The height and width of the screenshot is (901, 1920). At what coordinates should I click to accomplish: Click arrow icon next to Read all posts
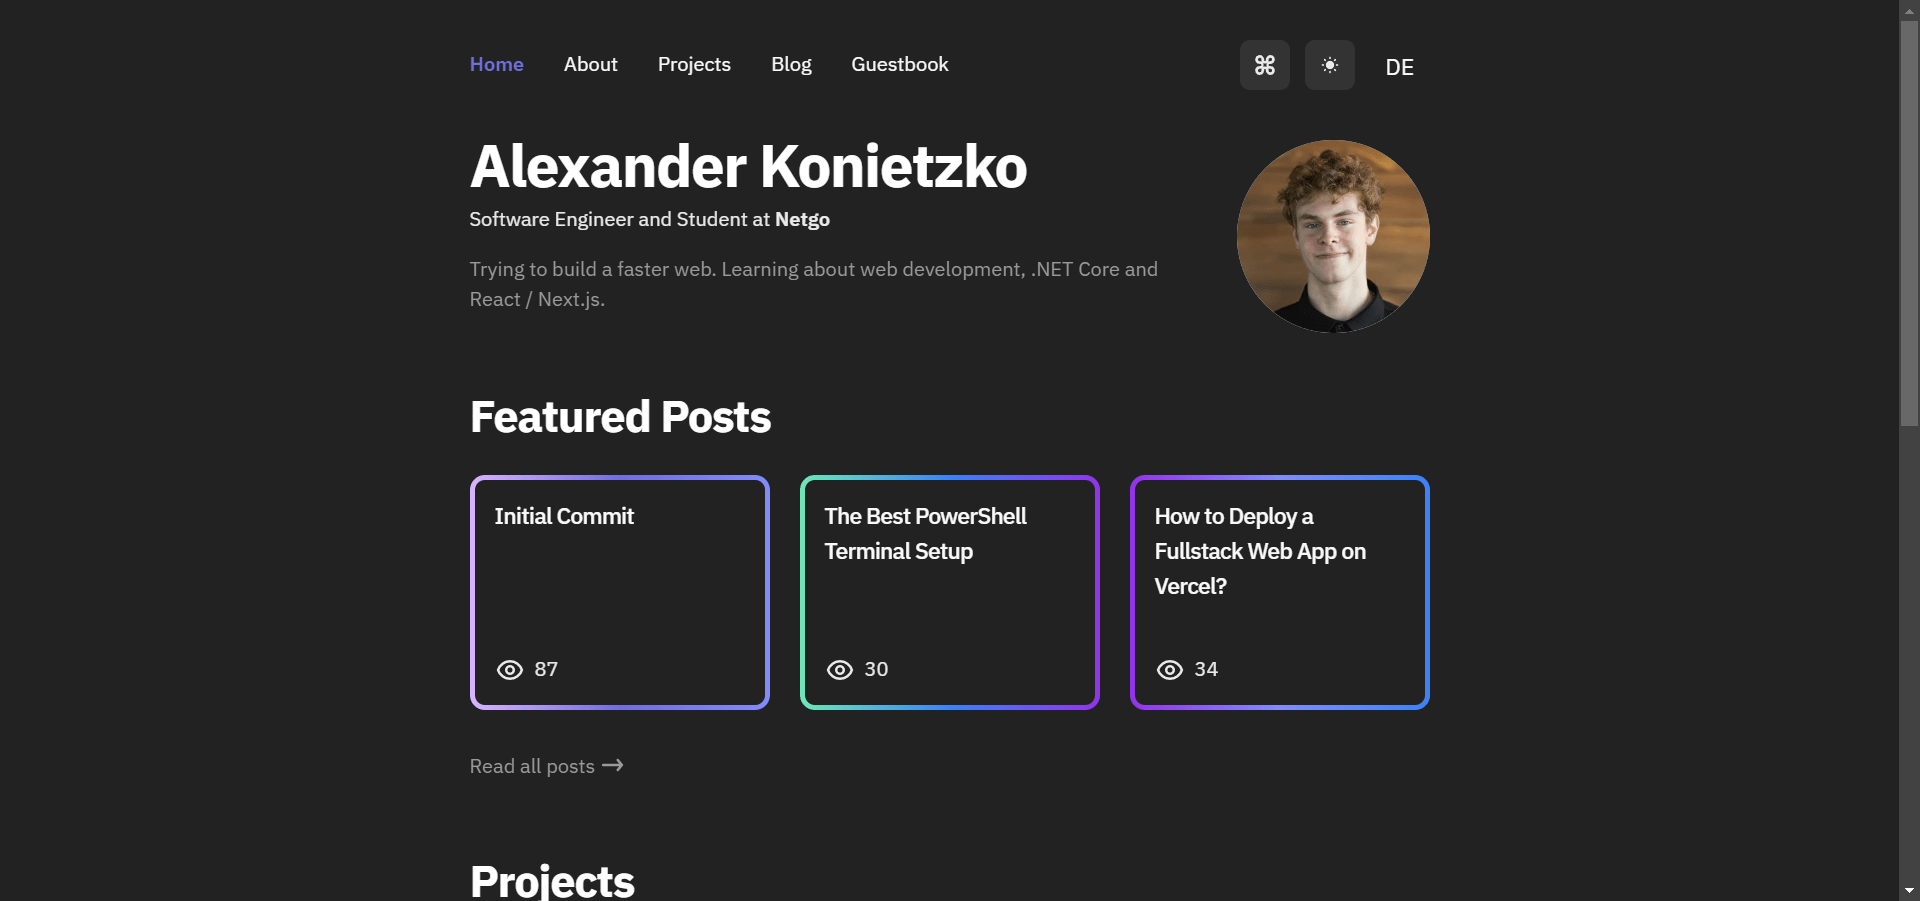tap(613, 765)
